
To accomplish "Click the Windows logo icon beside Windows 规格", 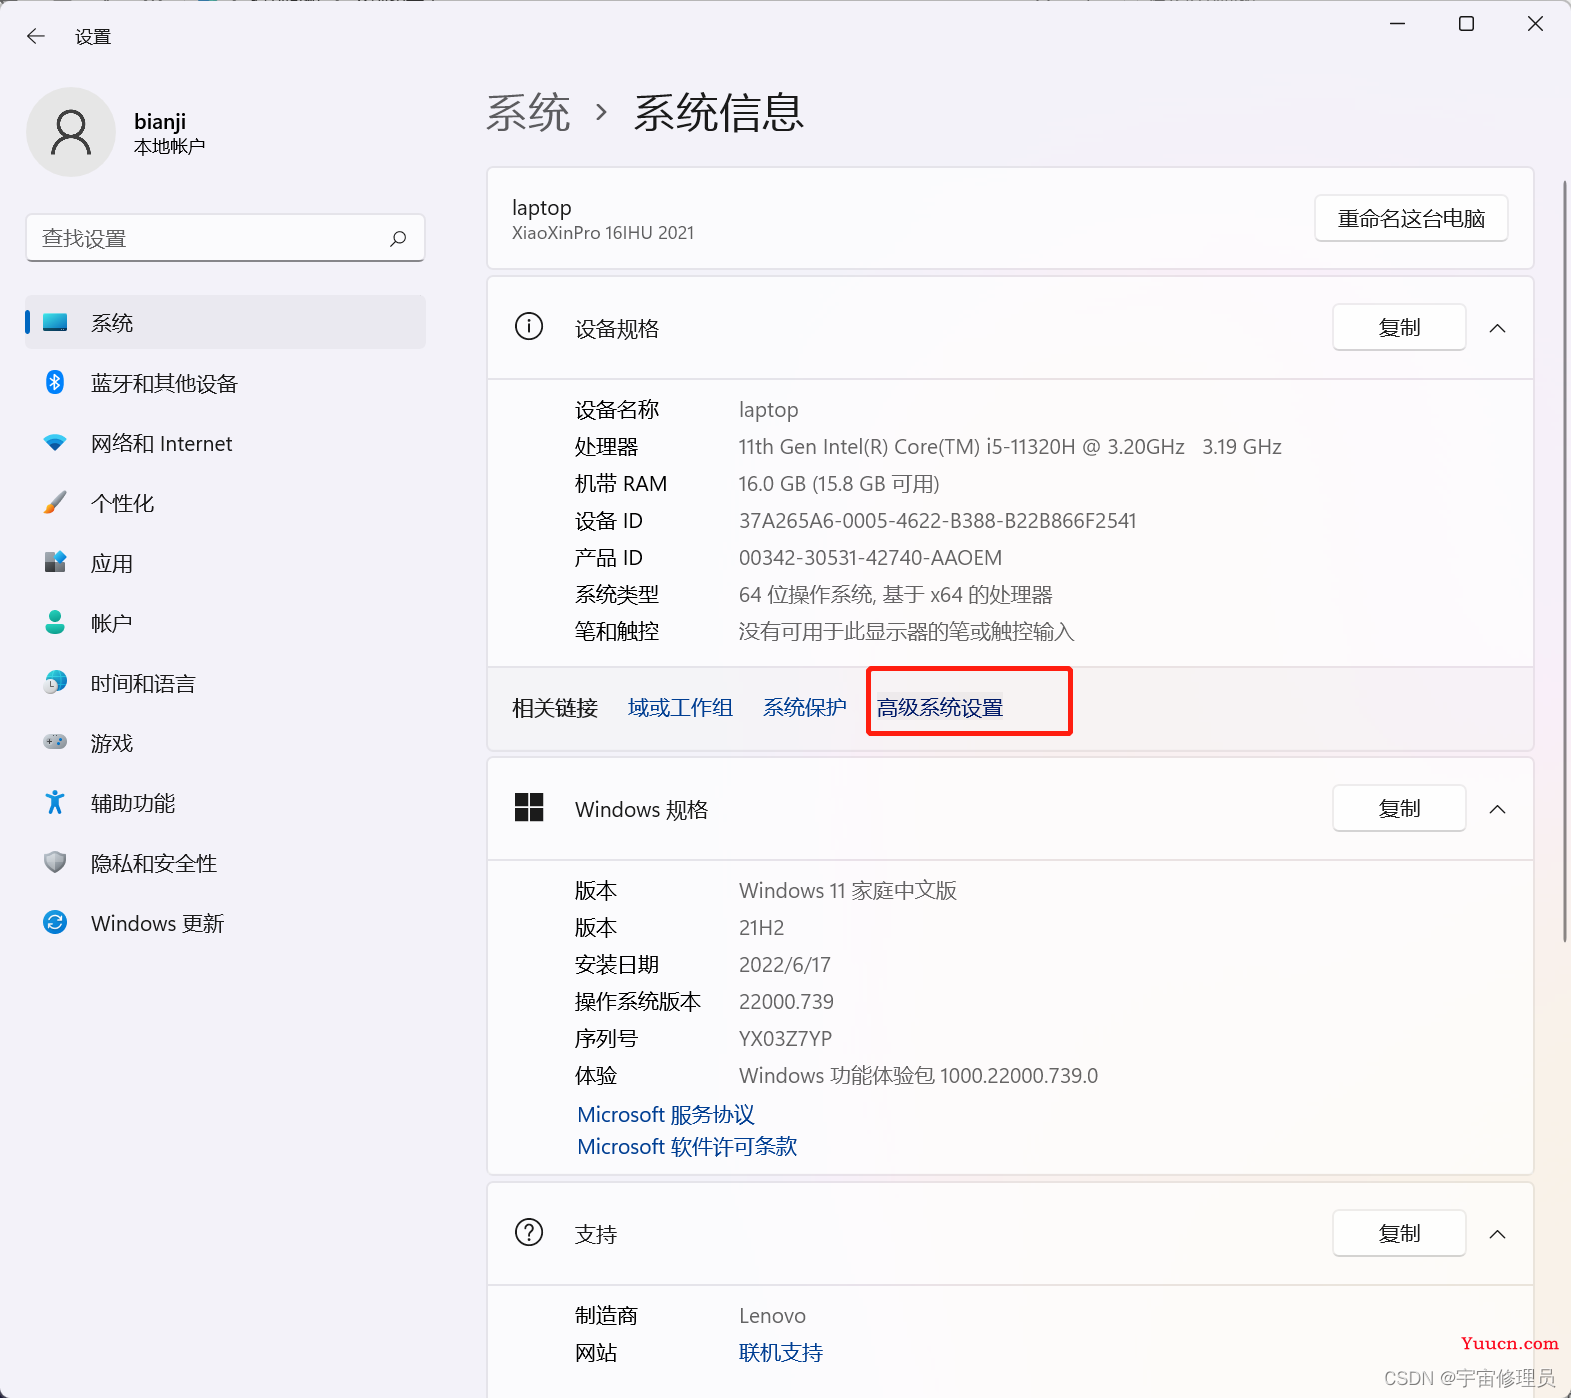I will pyautogui.click(x=529, y=807).
